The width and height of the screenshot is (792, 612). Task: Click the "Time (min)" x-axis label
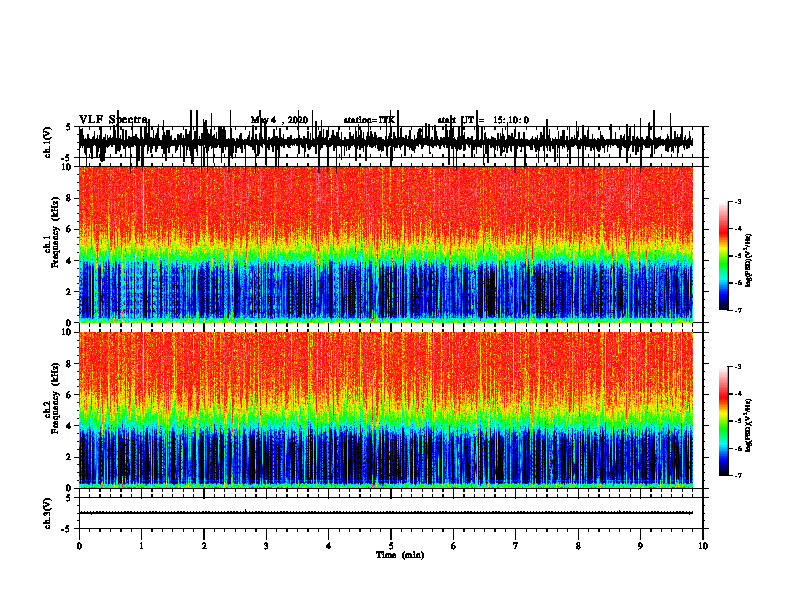click(x=400, y=555)
